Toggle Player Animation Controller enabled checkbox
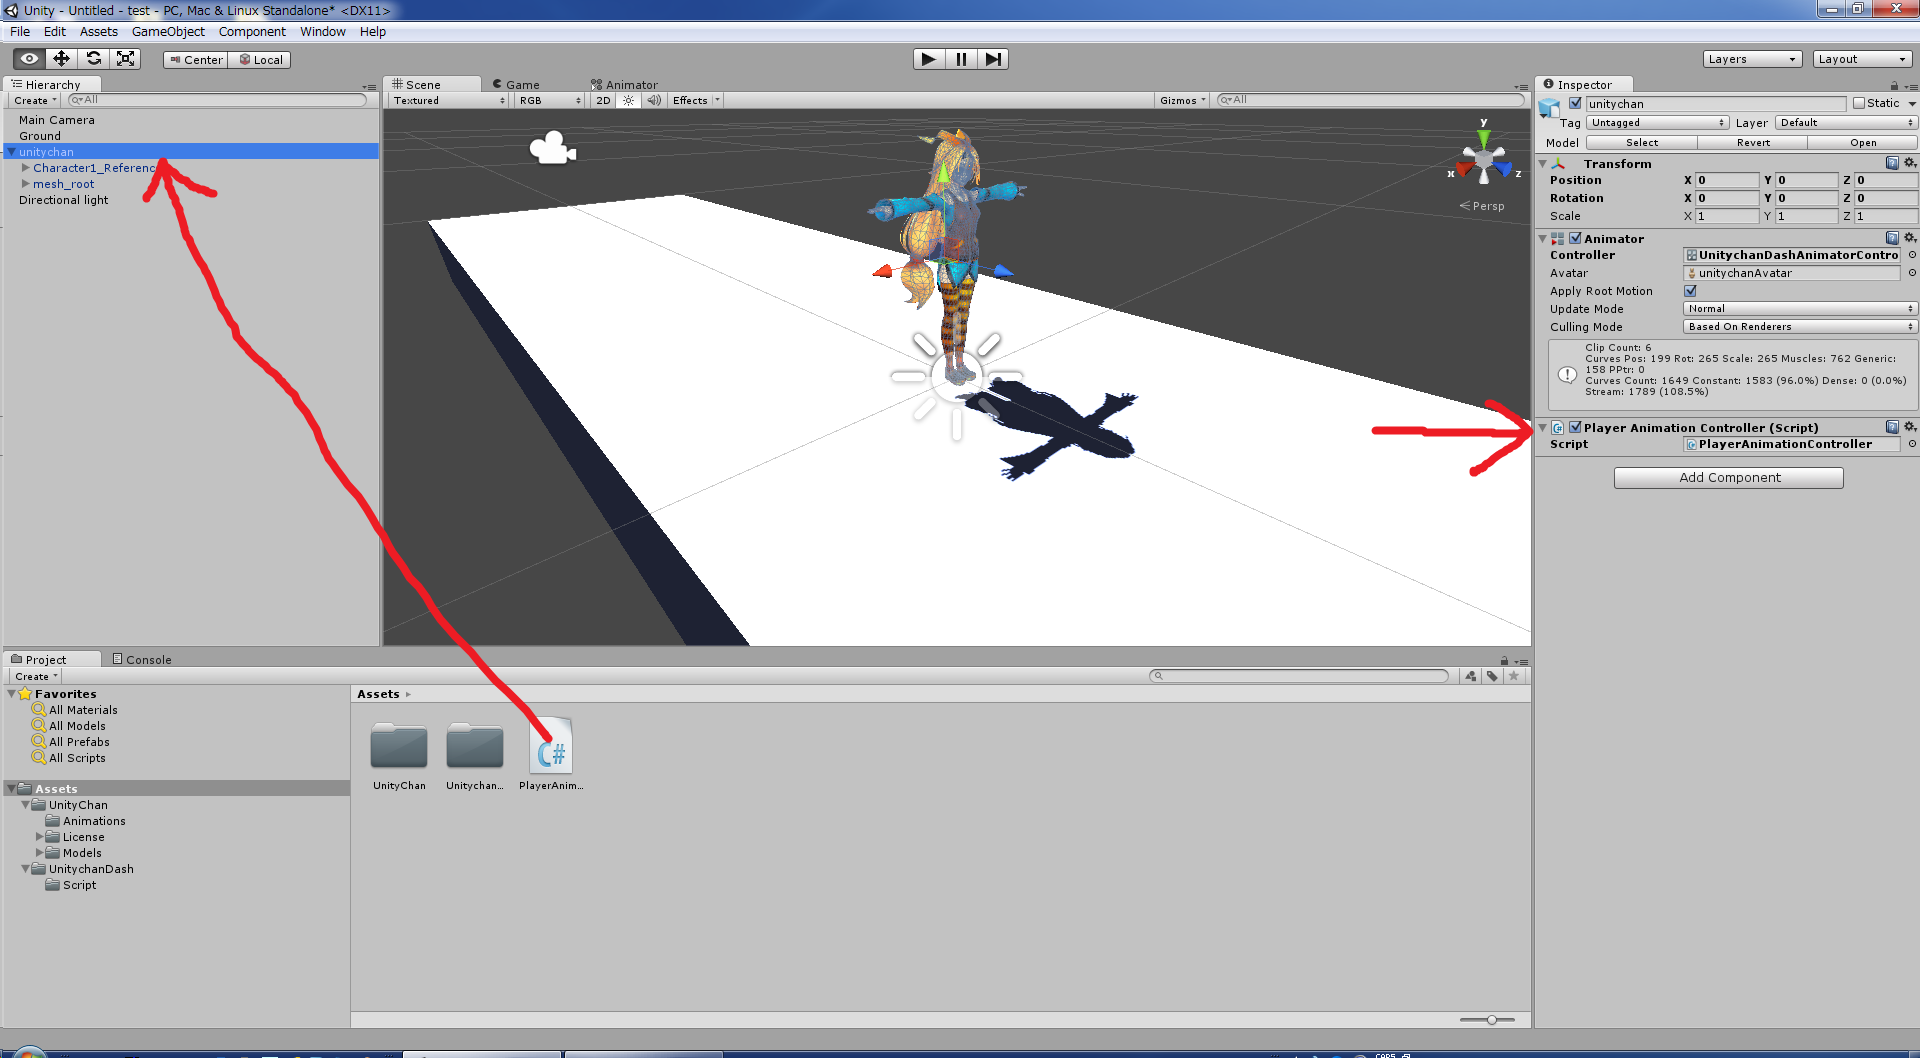 tap(1575, 427)
